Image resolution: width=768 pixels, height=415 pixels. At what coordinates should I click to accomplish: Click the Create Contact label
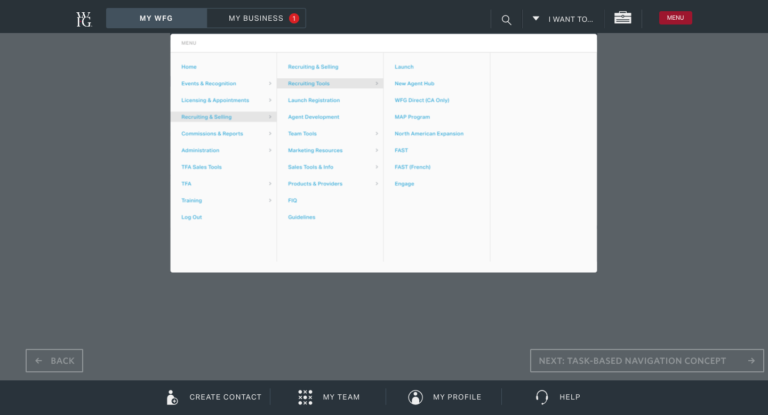tap(225, 397)
